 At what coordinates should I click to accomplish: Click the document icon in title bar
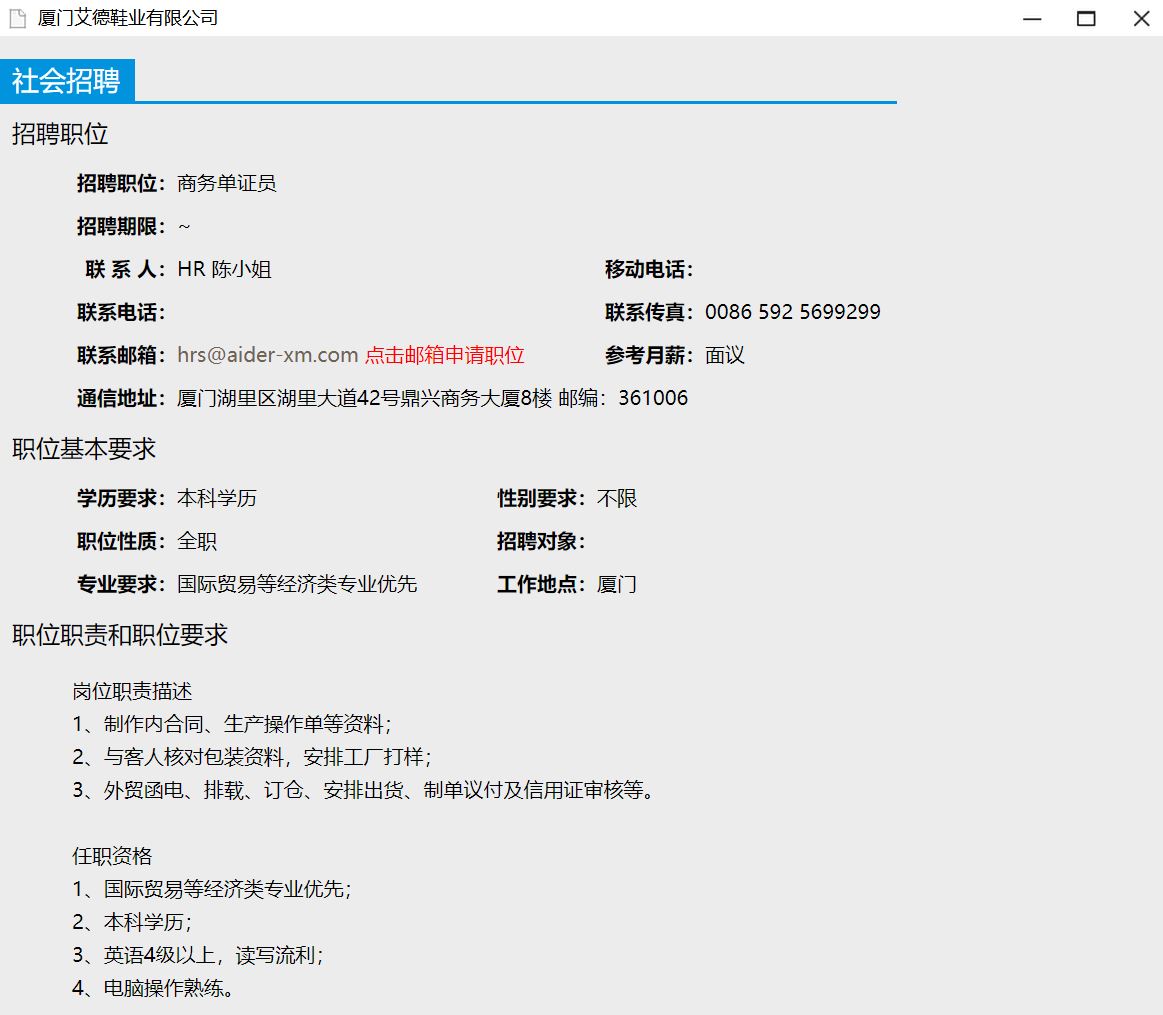(x=17, y=18)
